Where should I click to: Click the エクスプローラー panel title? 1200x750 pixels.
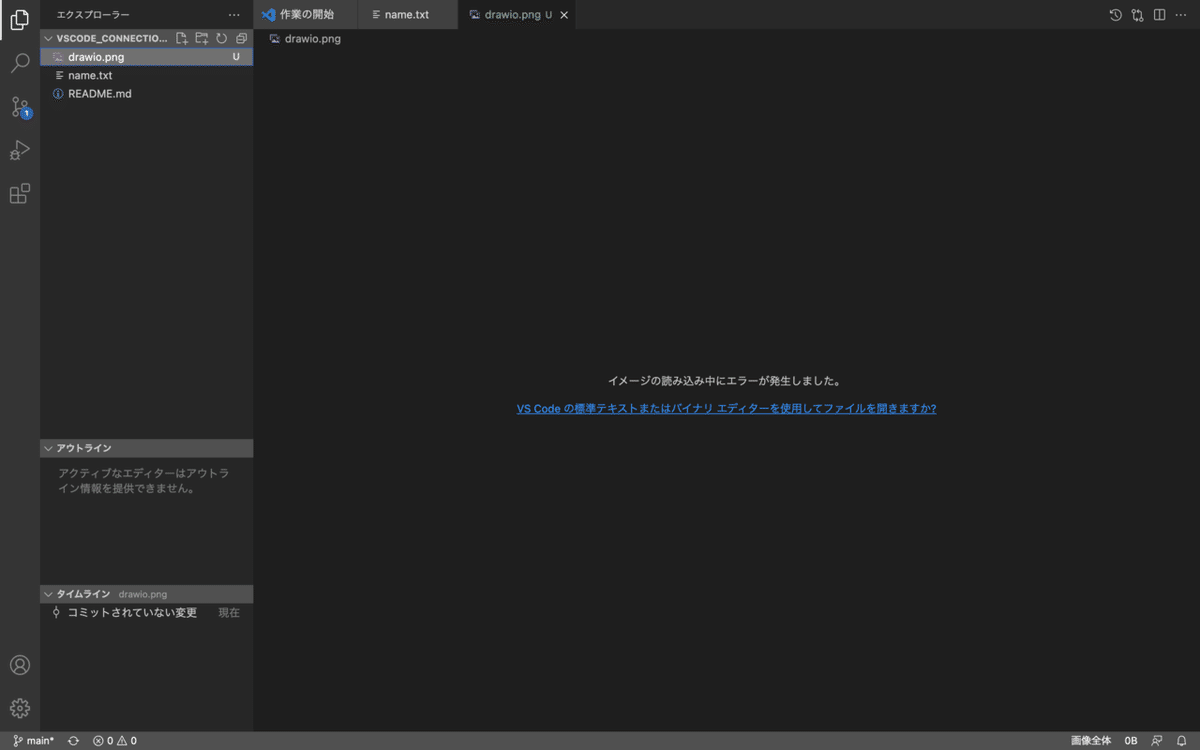(93, 15)
